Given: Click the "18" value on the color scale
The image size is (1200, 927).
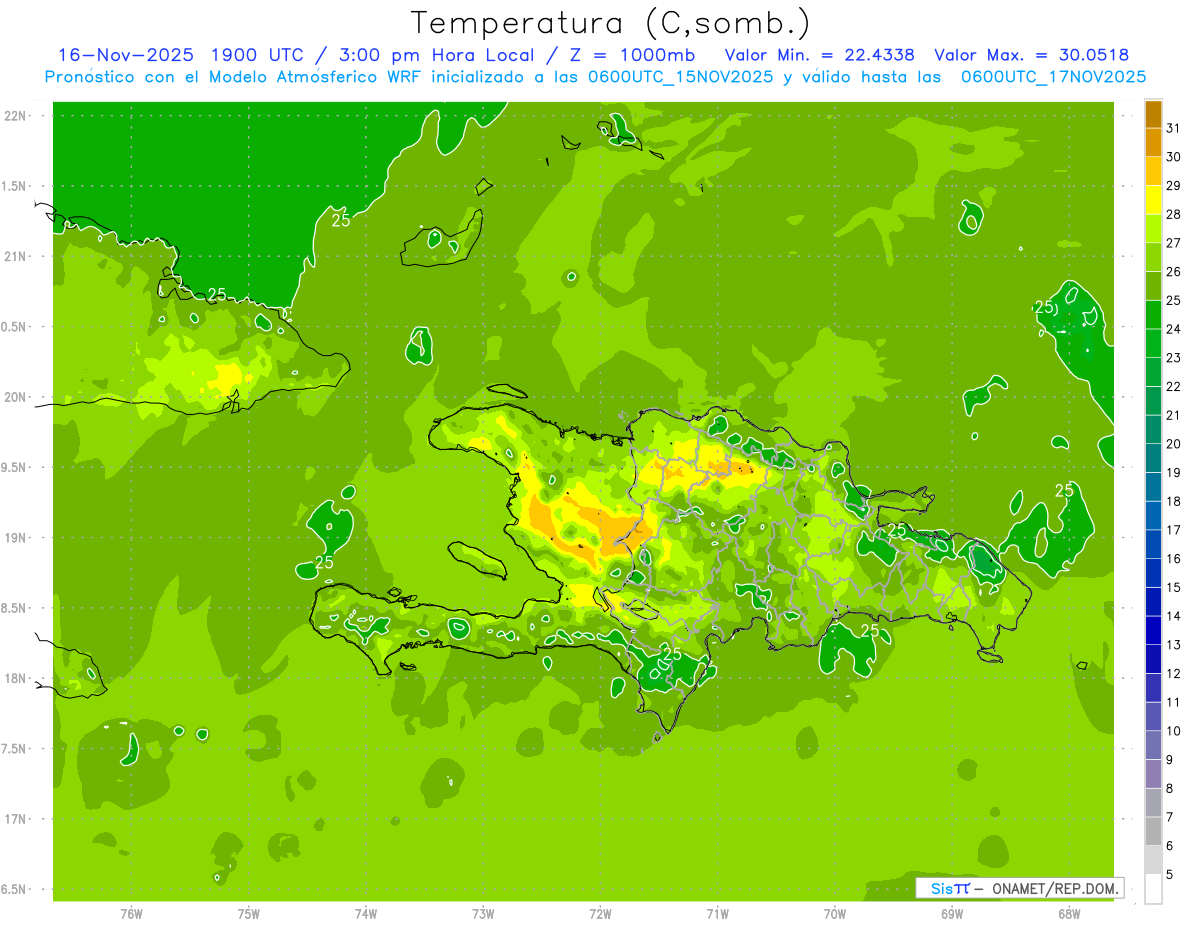Looking at the screenshot, I should click(x=1174, y=501).
